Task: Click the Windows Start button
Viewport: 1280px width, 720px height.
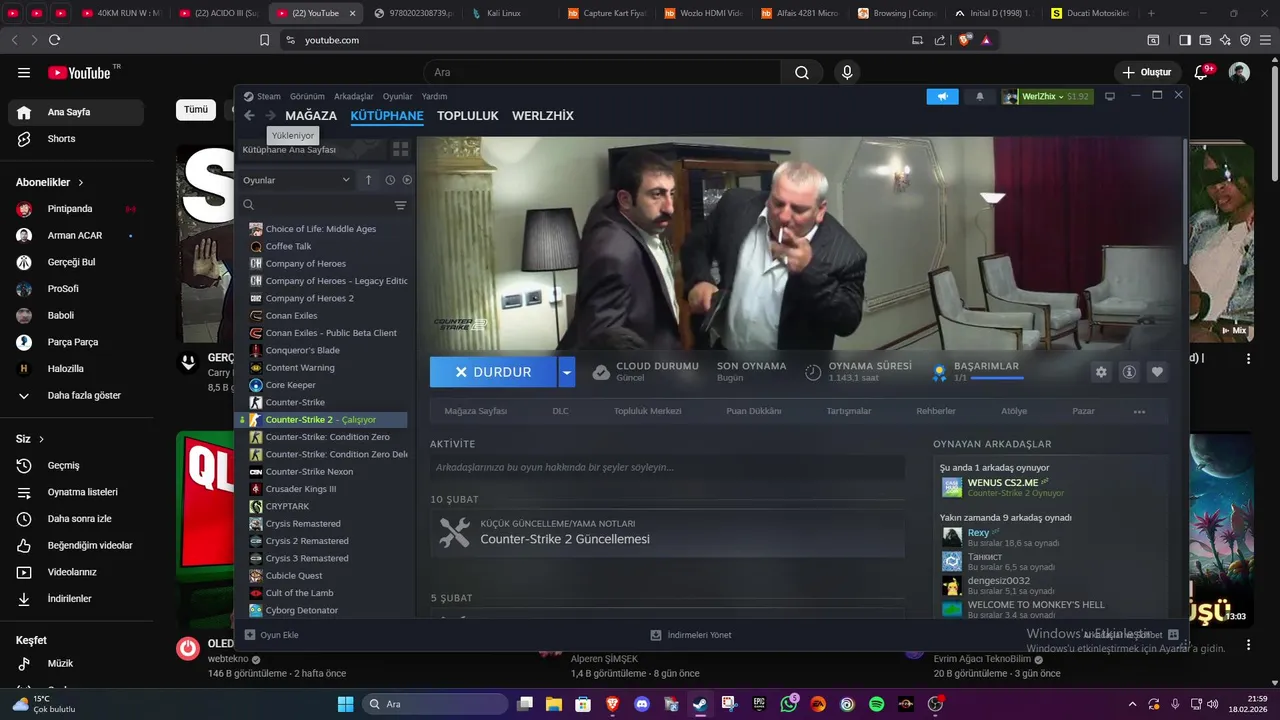Action: [345, 704]
